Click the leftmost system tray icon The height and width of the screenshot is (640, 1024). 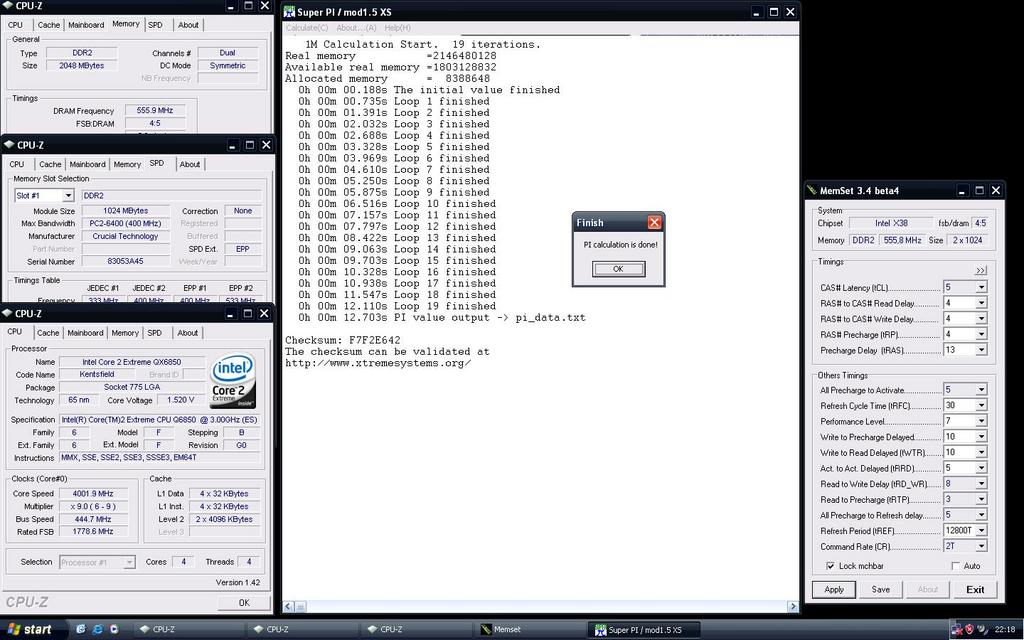click(x=957, y=630)
